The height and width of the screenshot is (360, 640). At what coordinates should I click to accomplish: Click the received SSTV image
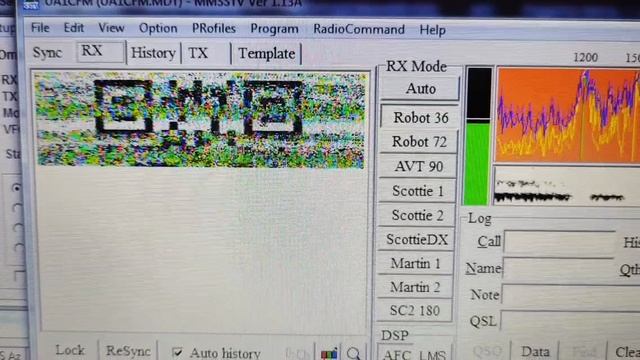[x=201, y=120]
